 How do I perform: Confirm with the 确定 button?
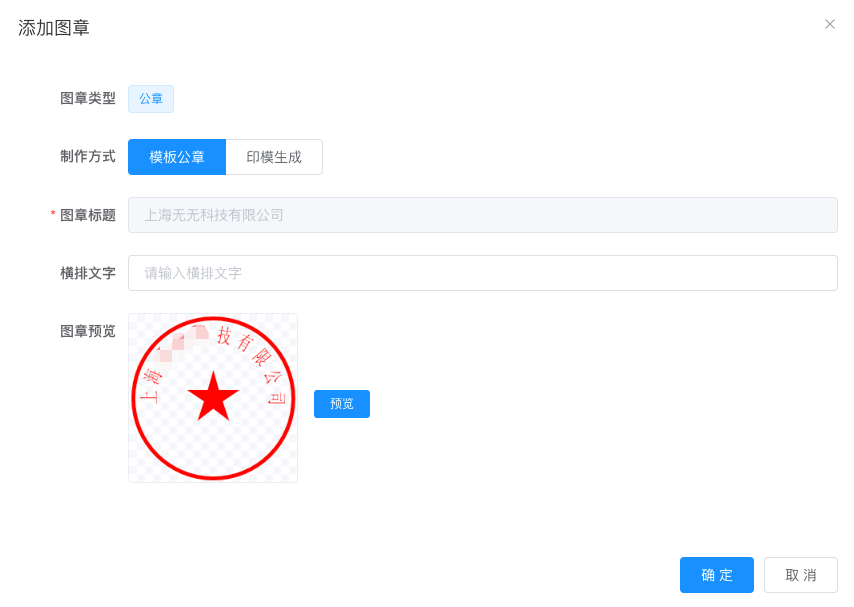pos(717,575)
